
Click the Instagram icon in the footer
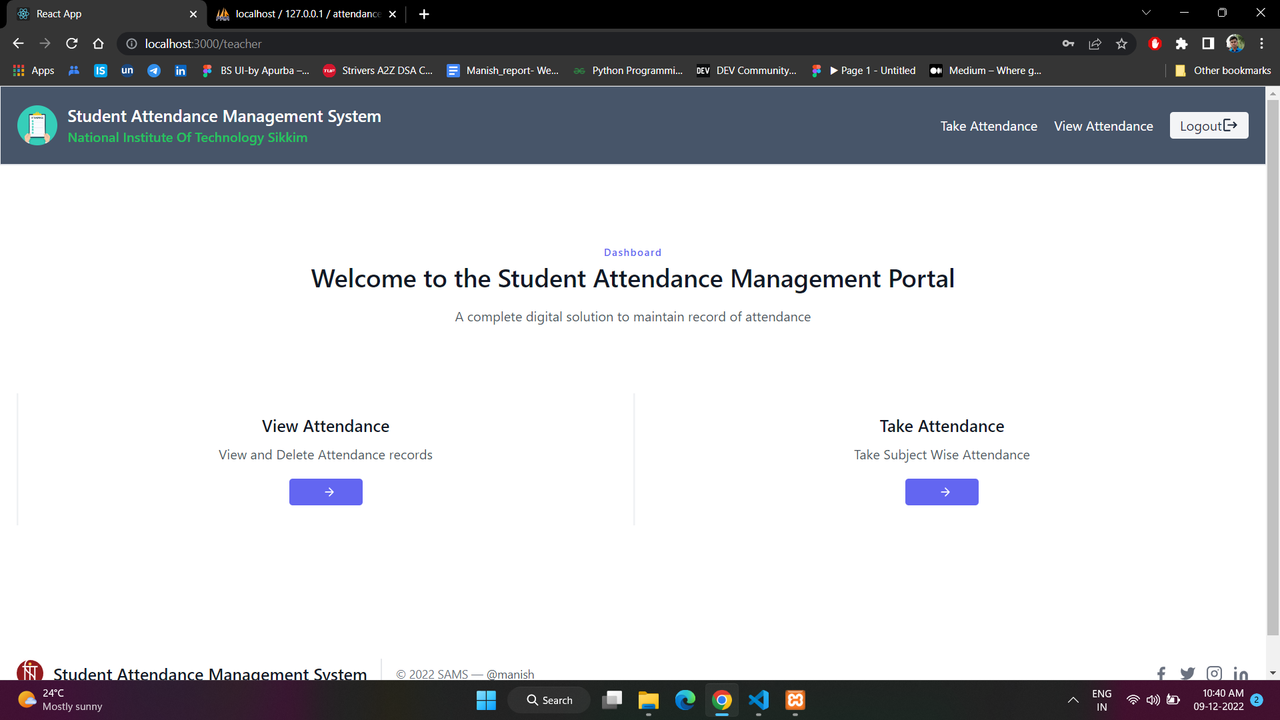pyautogui.click(x=1214, y=673)
